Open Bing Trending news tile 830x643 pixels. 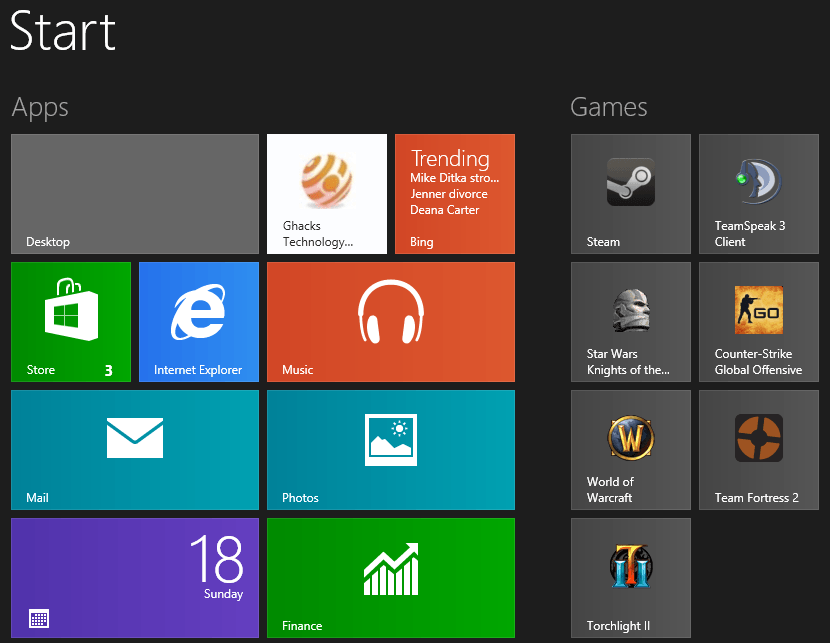455,194
